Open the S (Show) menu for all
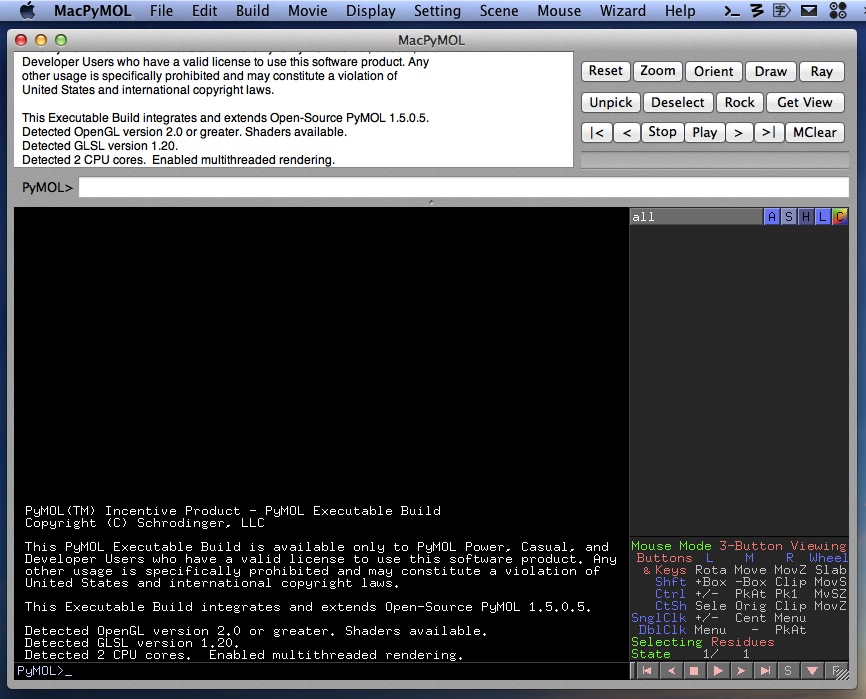 (789, 217)
